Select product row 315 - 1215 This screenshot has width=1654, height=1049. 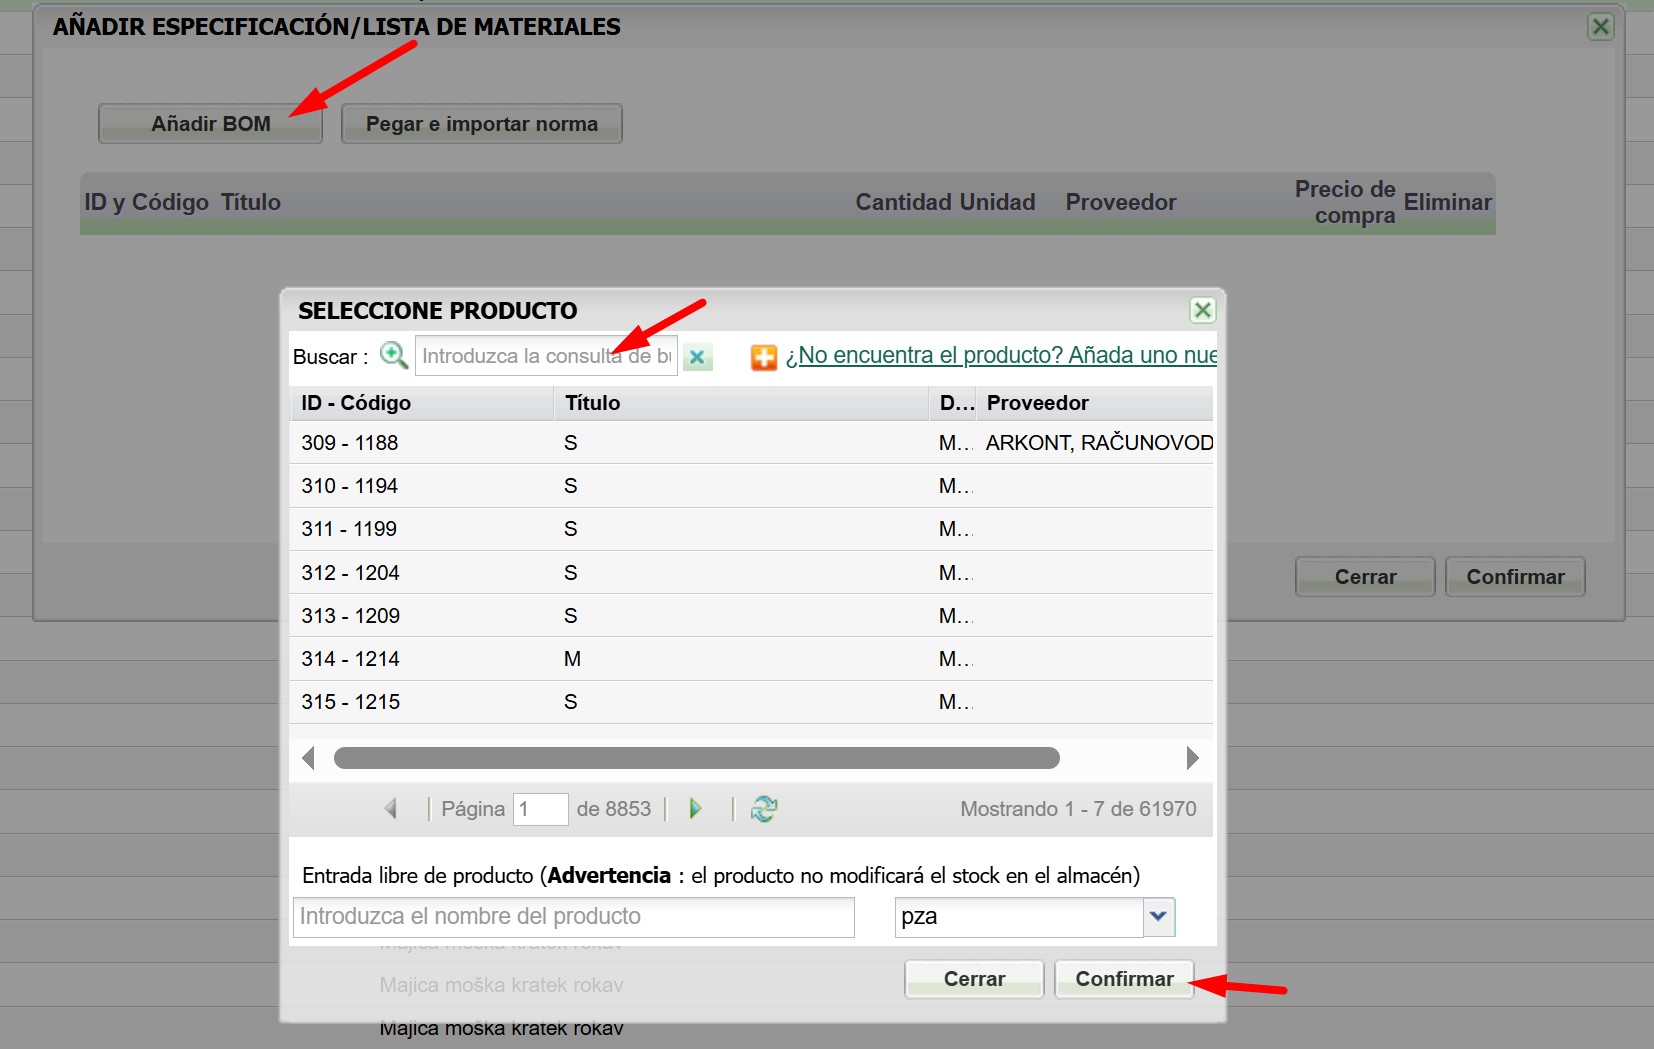coord(751,702)
